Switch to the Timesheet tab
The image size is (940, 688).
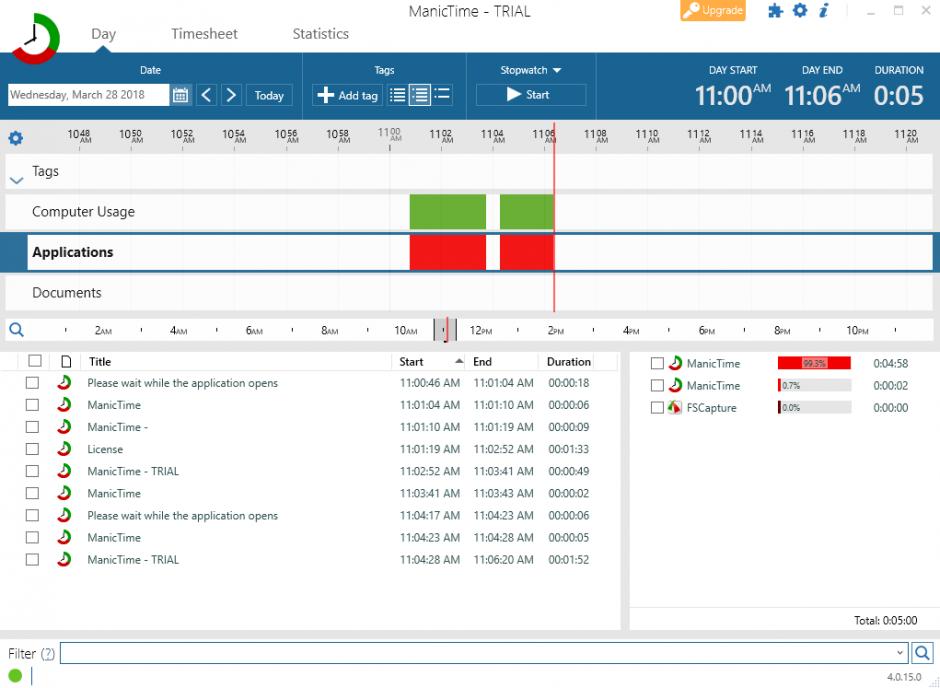(x=204, y=34)
